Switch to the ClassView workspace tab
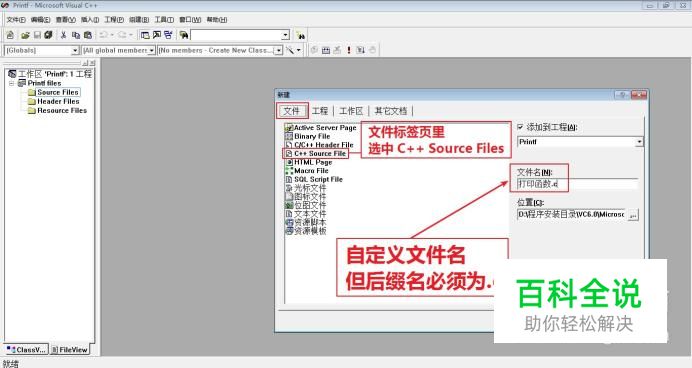Image resolution: width=692 pixels, height=368 pixels. [26, 349]
